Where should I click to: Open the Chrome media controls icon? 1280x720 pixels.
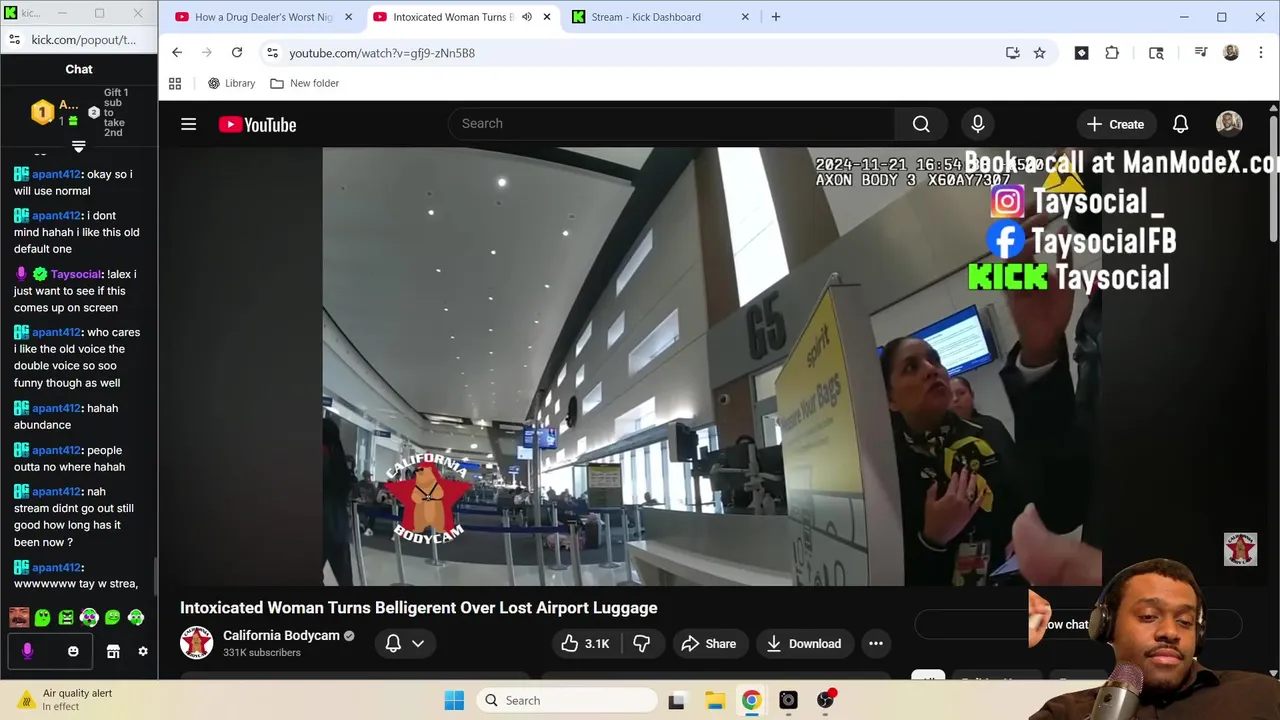(1201, 53)
